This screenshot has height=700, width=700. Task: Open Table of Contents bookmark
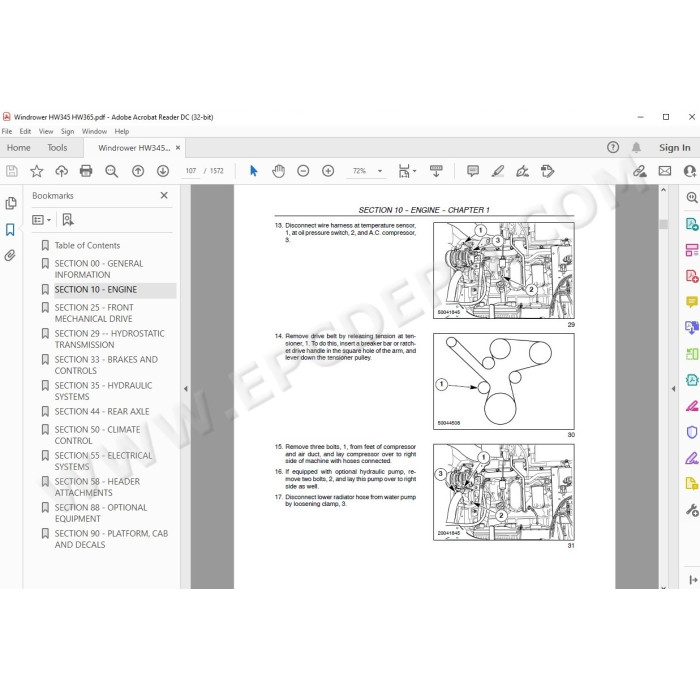pos(88,245)
